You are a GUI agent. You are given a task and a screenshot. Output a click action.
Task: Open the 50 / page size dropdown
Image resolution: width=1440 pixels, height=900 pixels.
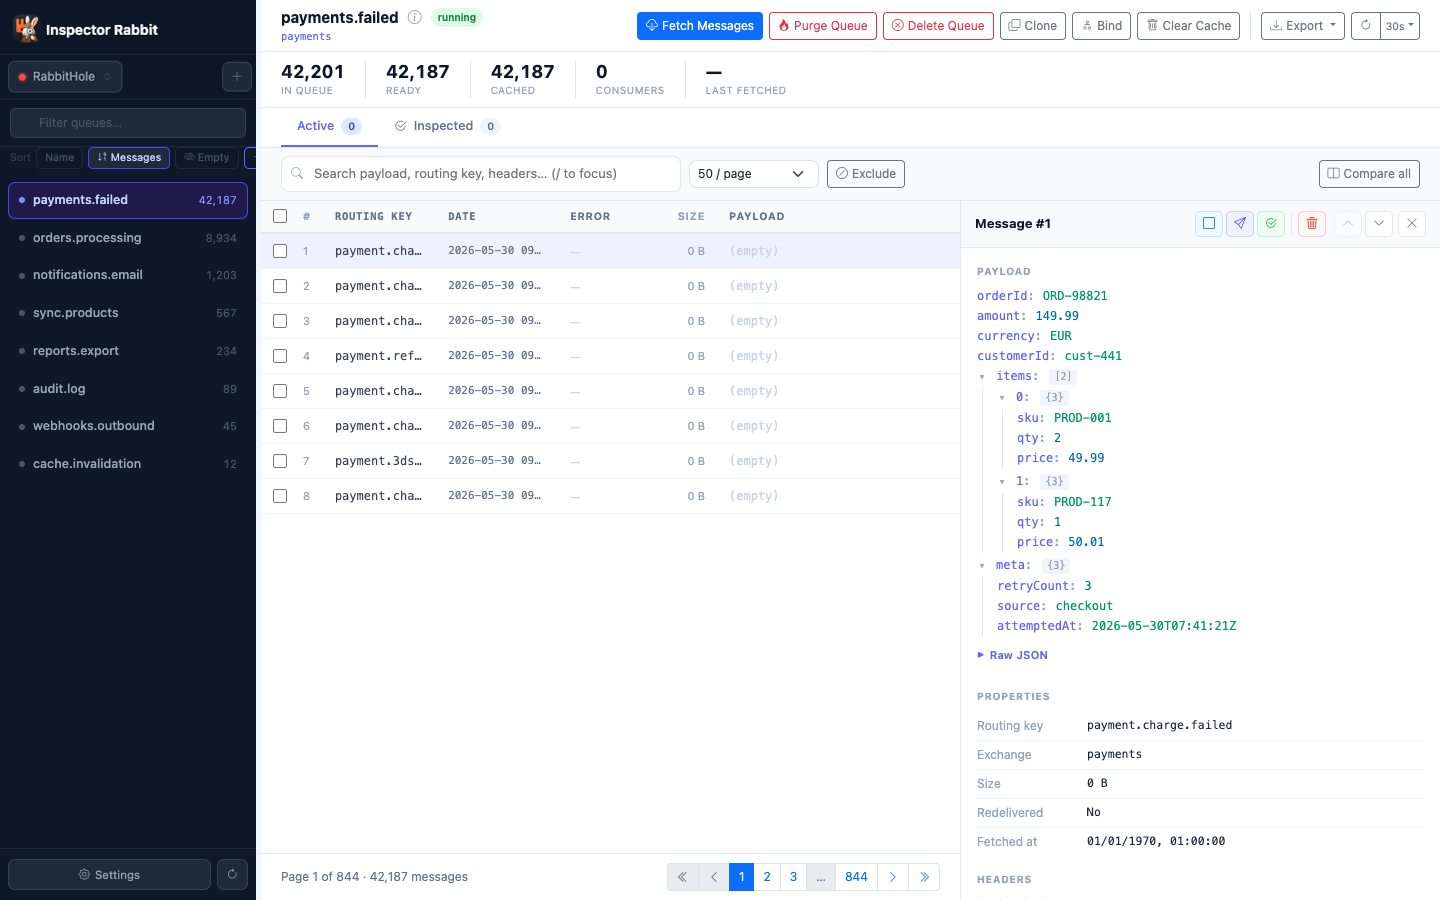(753, 174)
